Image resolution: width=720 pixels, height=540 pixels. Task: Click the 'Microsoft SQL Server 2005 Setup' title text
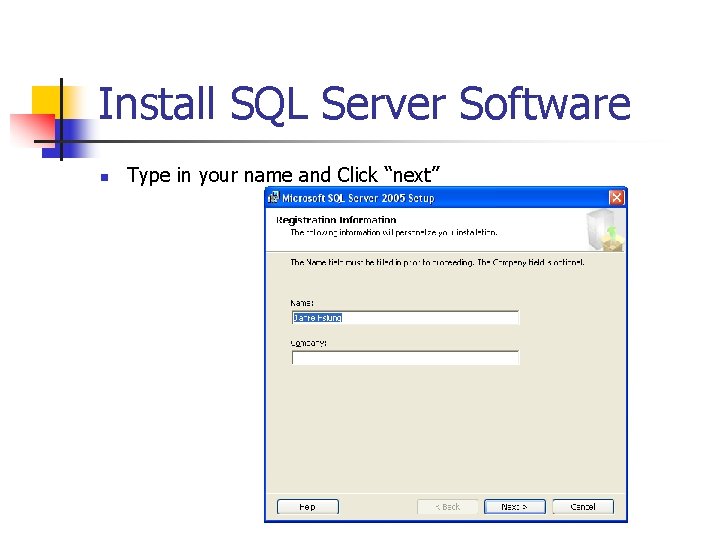click(358, 198)
